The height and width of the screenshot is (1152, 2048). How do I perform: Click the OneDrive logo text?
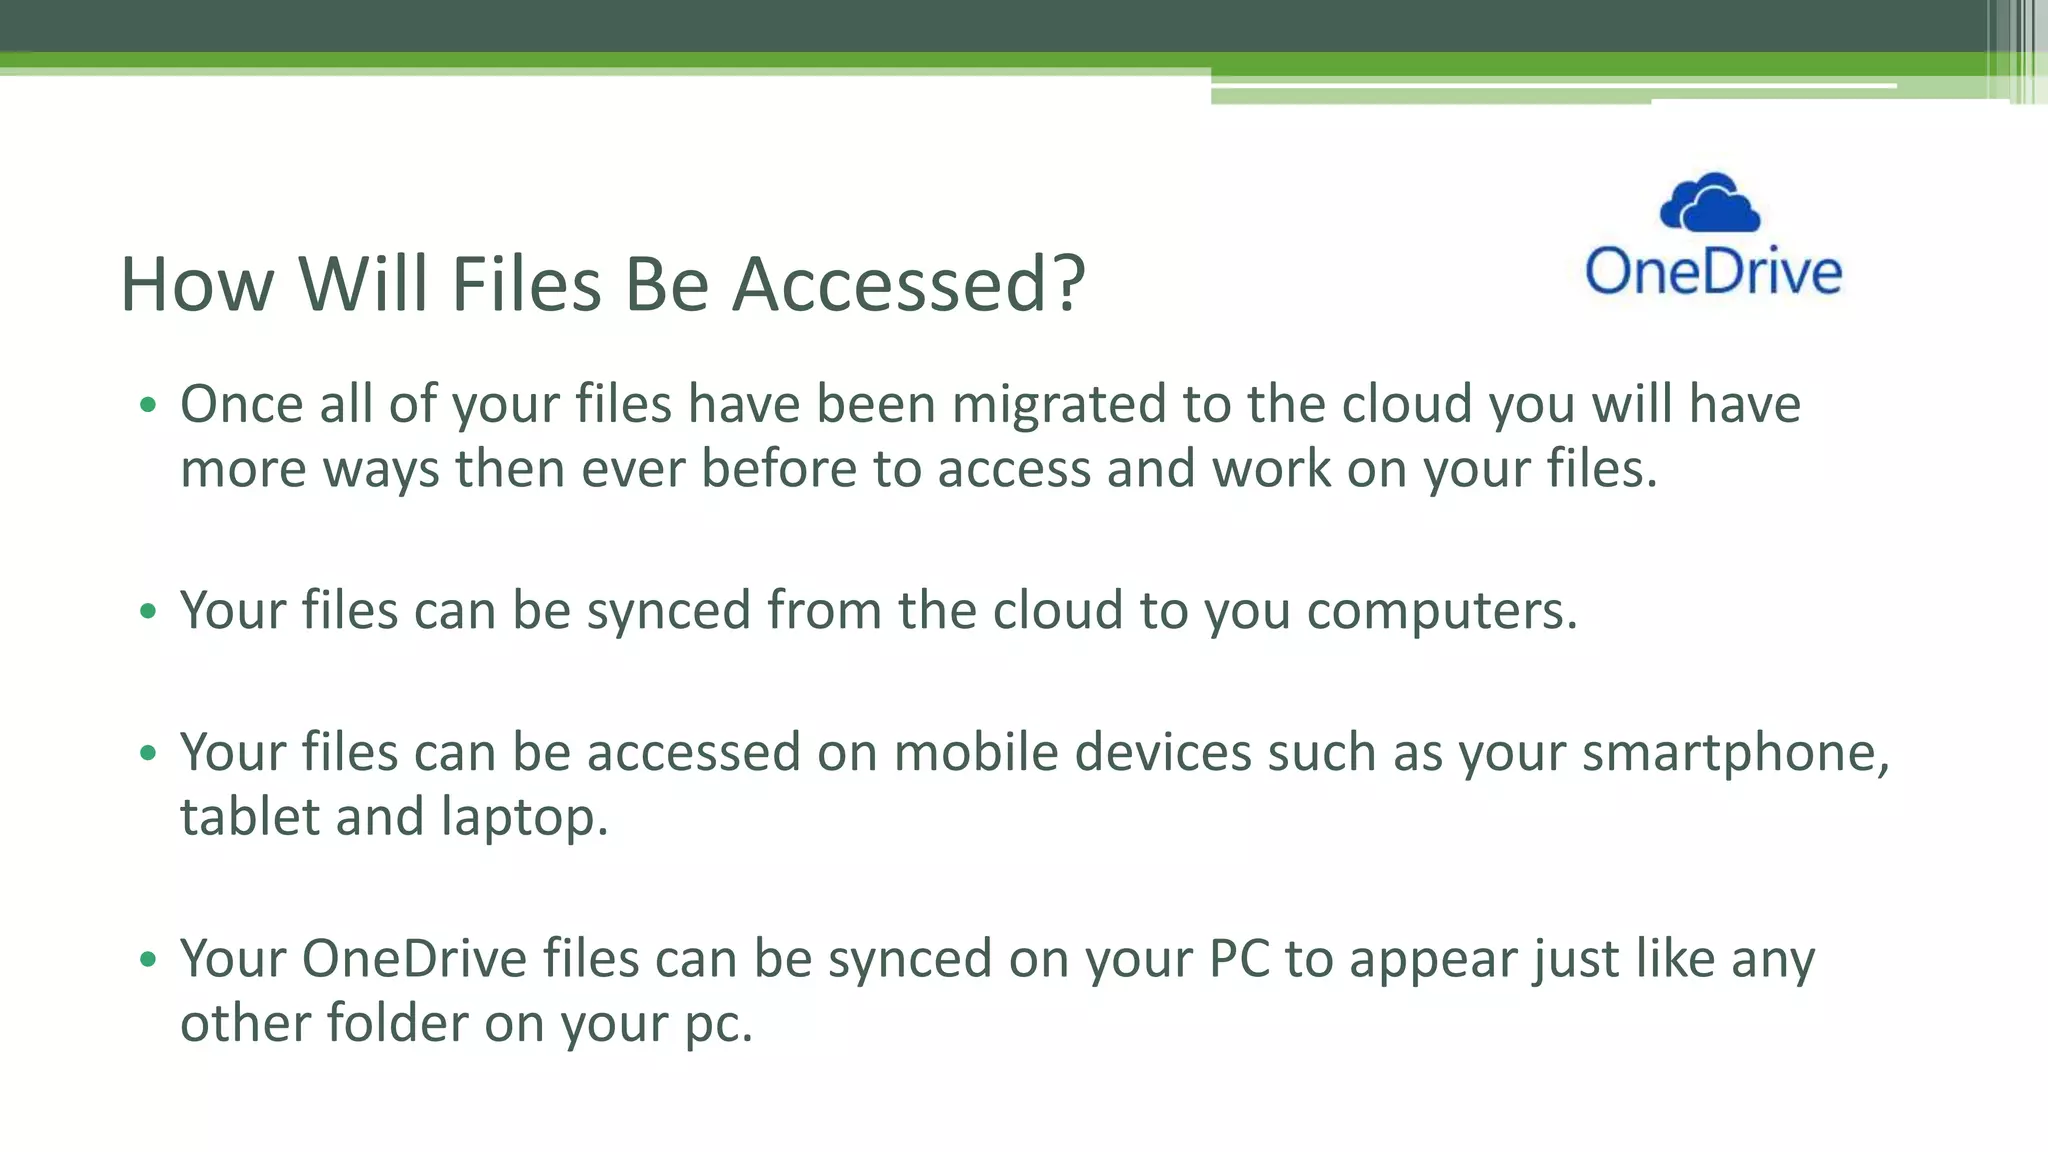click(1713, 271)
